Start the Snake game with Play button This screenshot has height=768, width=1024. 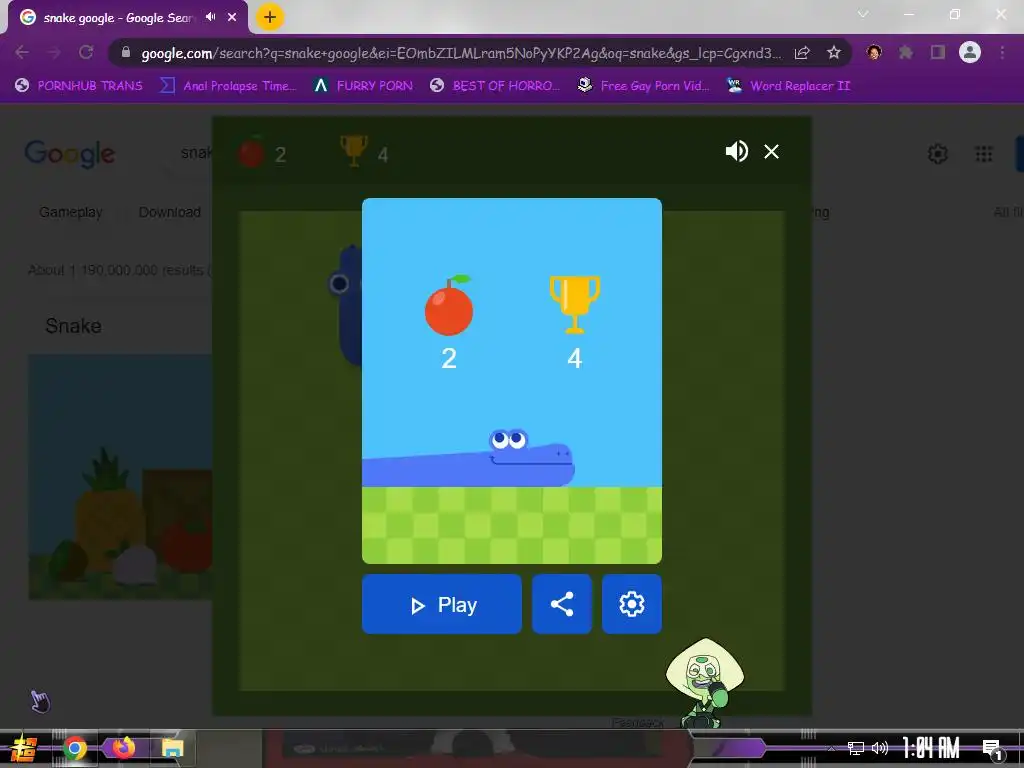pyautogui.click(x=441, y=604)
